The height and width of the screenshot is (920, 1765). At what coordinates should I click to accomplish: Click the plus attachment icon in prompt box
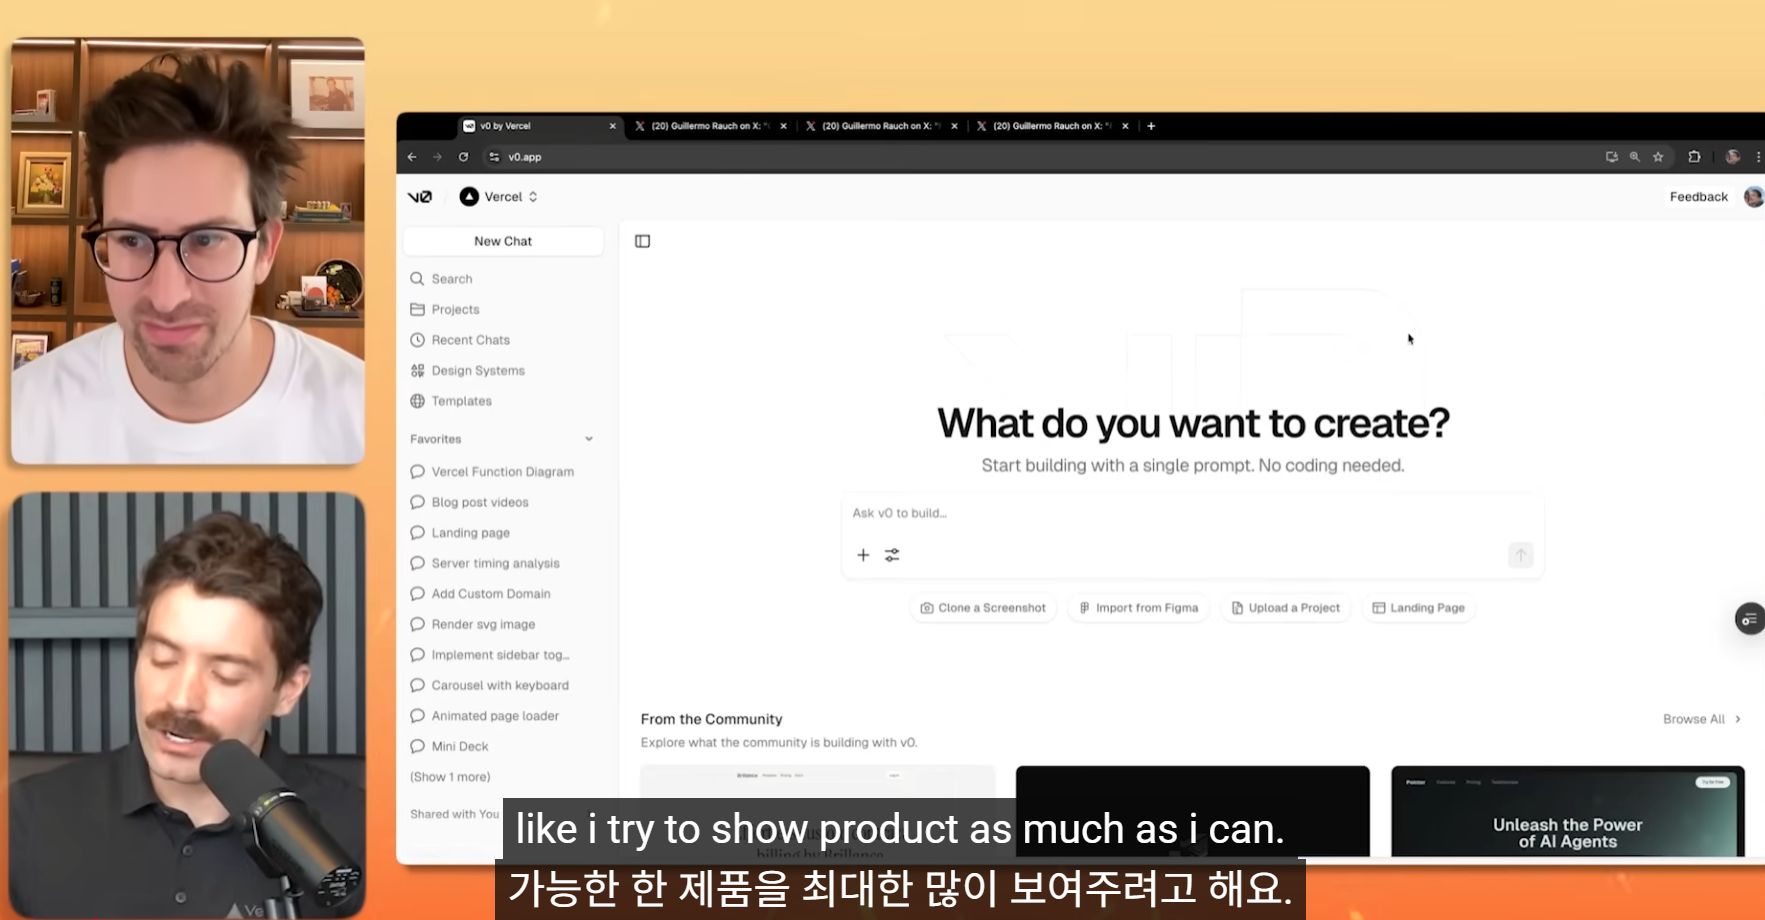click(863, 555)
